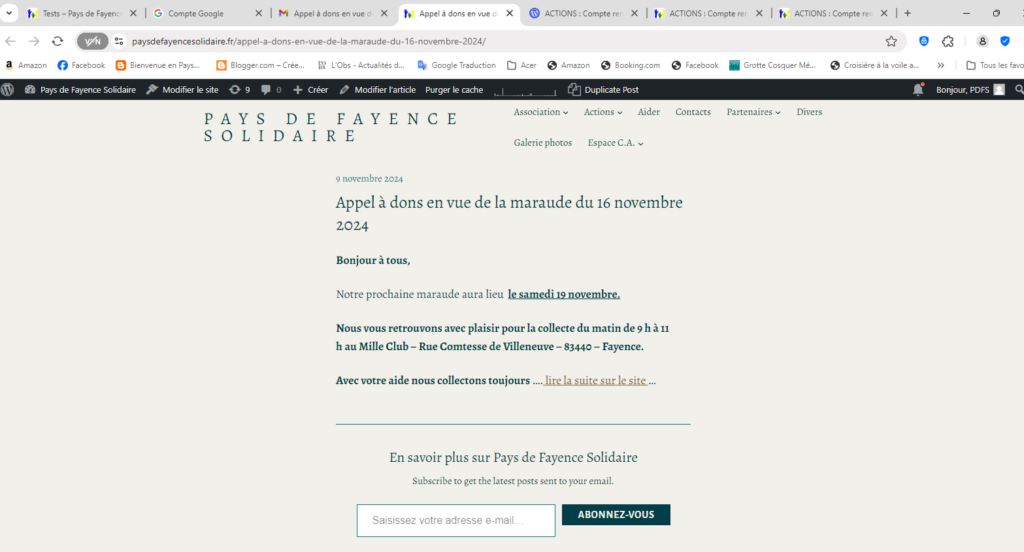Follow the 'lire la suite sur le site' link
The width and height of the screenshot is (1024, 552).
pyautogui.click(x=595, y=380)
